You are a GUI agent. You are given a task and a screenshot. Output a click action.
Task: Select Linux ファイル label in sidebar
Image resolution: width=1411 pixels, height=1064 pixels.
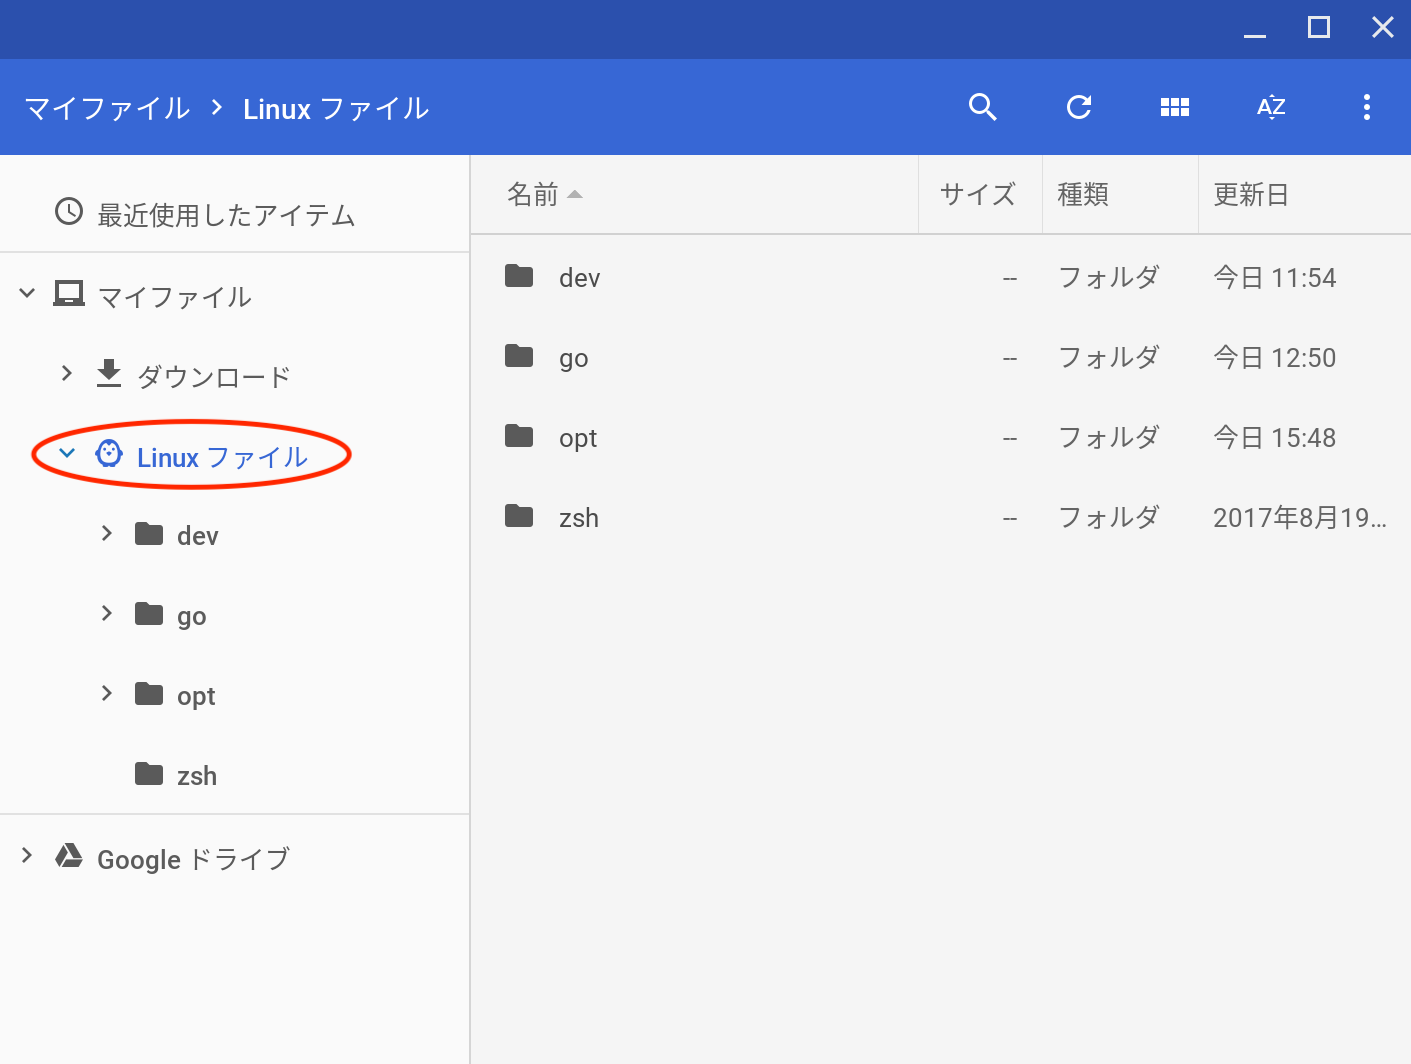222,457
